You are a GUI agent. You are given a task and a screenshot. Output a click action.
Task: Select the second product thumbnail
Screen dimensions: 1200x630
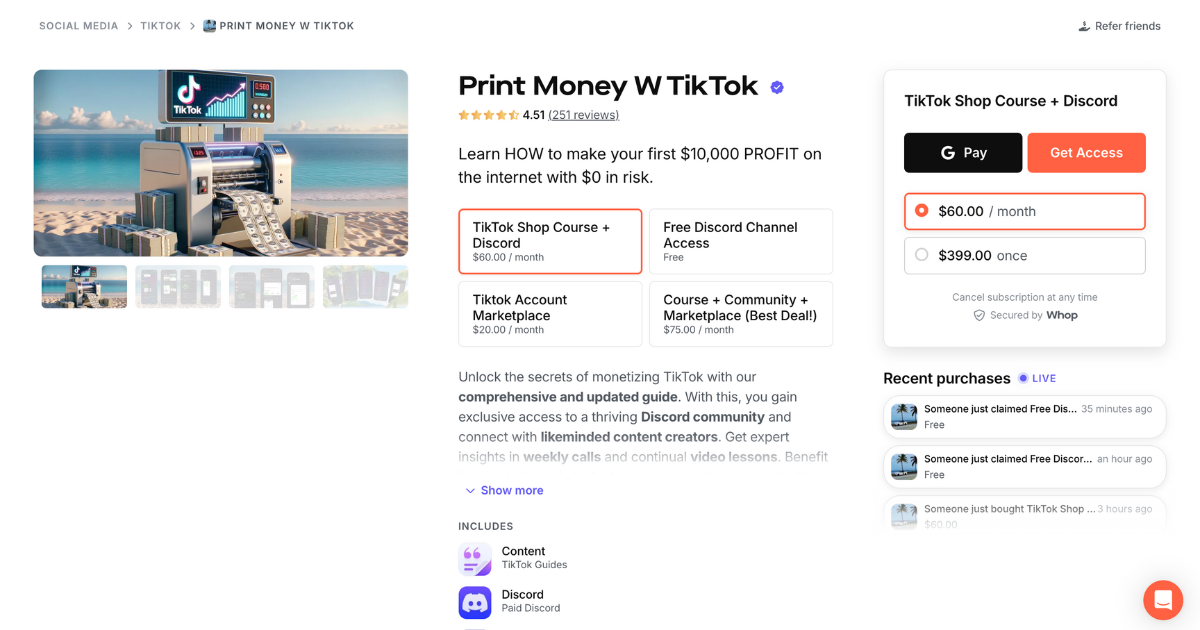[x=178, y=287]
